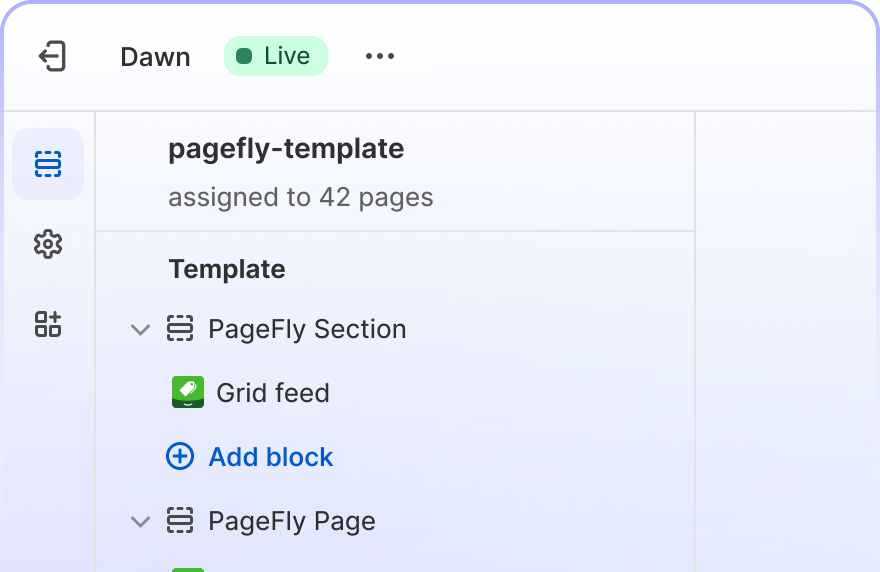Collapse the PageFly Page chevron
Image resolution: width=880 pixels, height=572 pixels.
[140, 521]
